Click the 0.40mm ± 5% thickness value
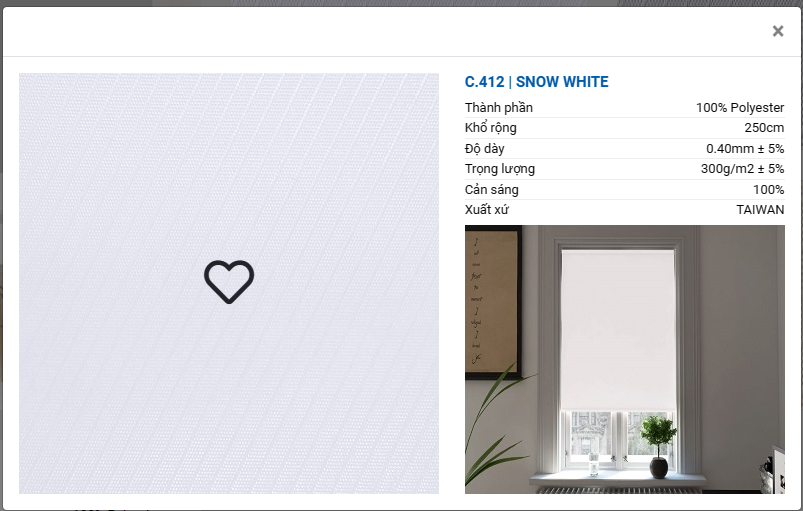Screen dimensions: 803x511 tap(745, 148)
